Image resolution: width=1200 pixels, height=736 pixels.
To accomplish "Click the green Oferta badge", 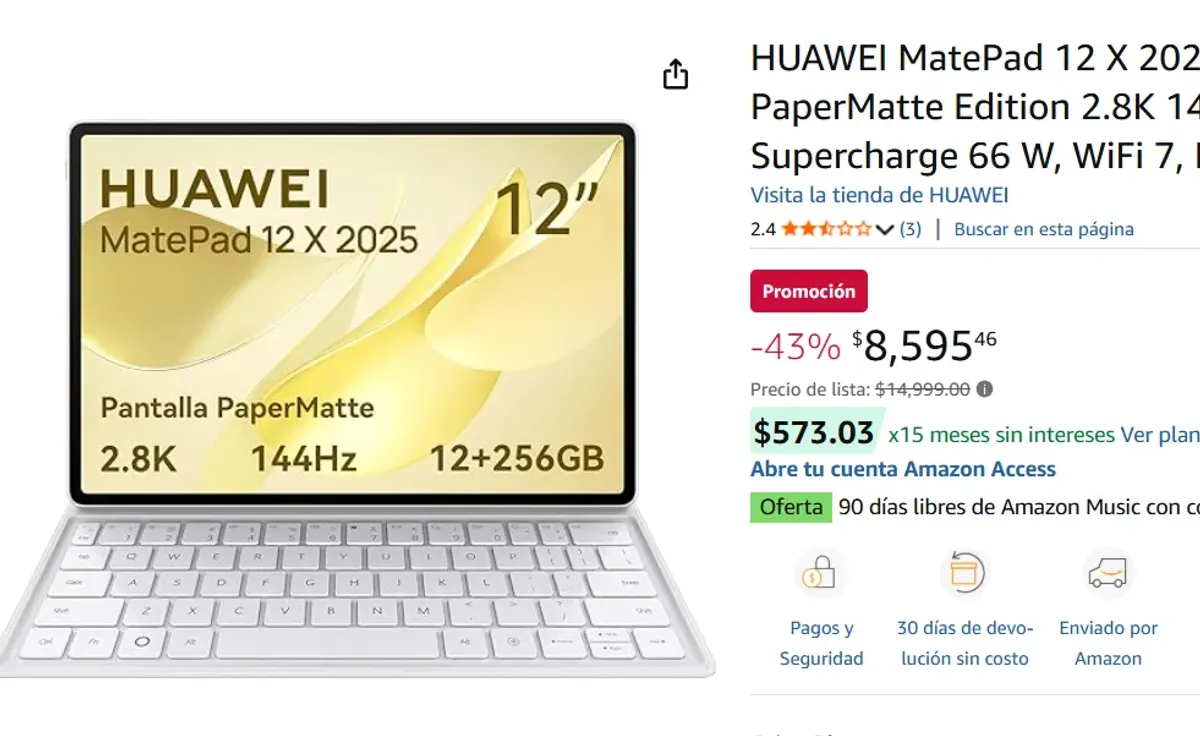I will point(790,507).
